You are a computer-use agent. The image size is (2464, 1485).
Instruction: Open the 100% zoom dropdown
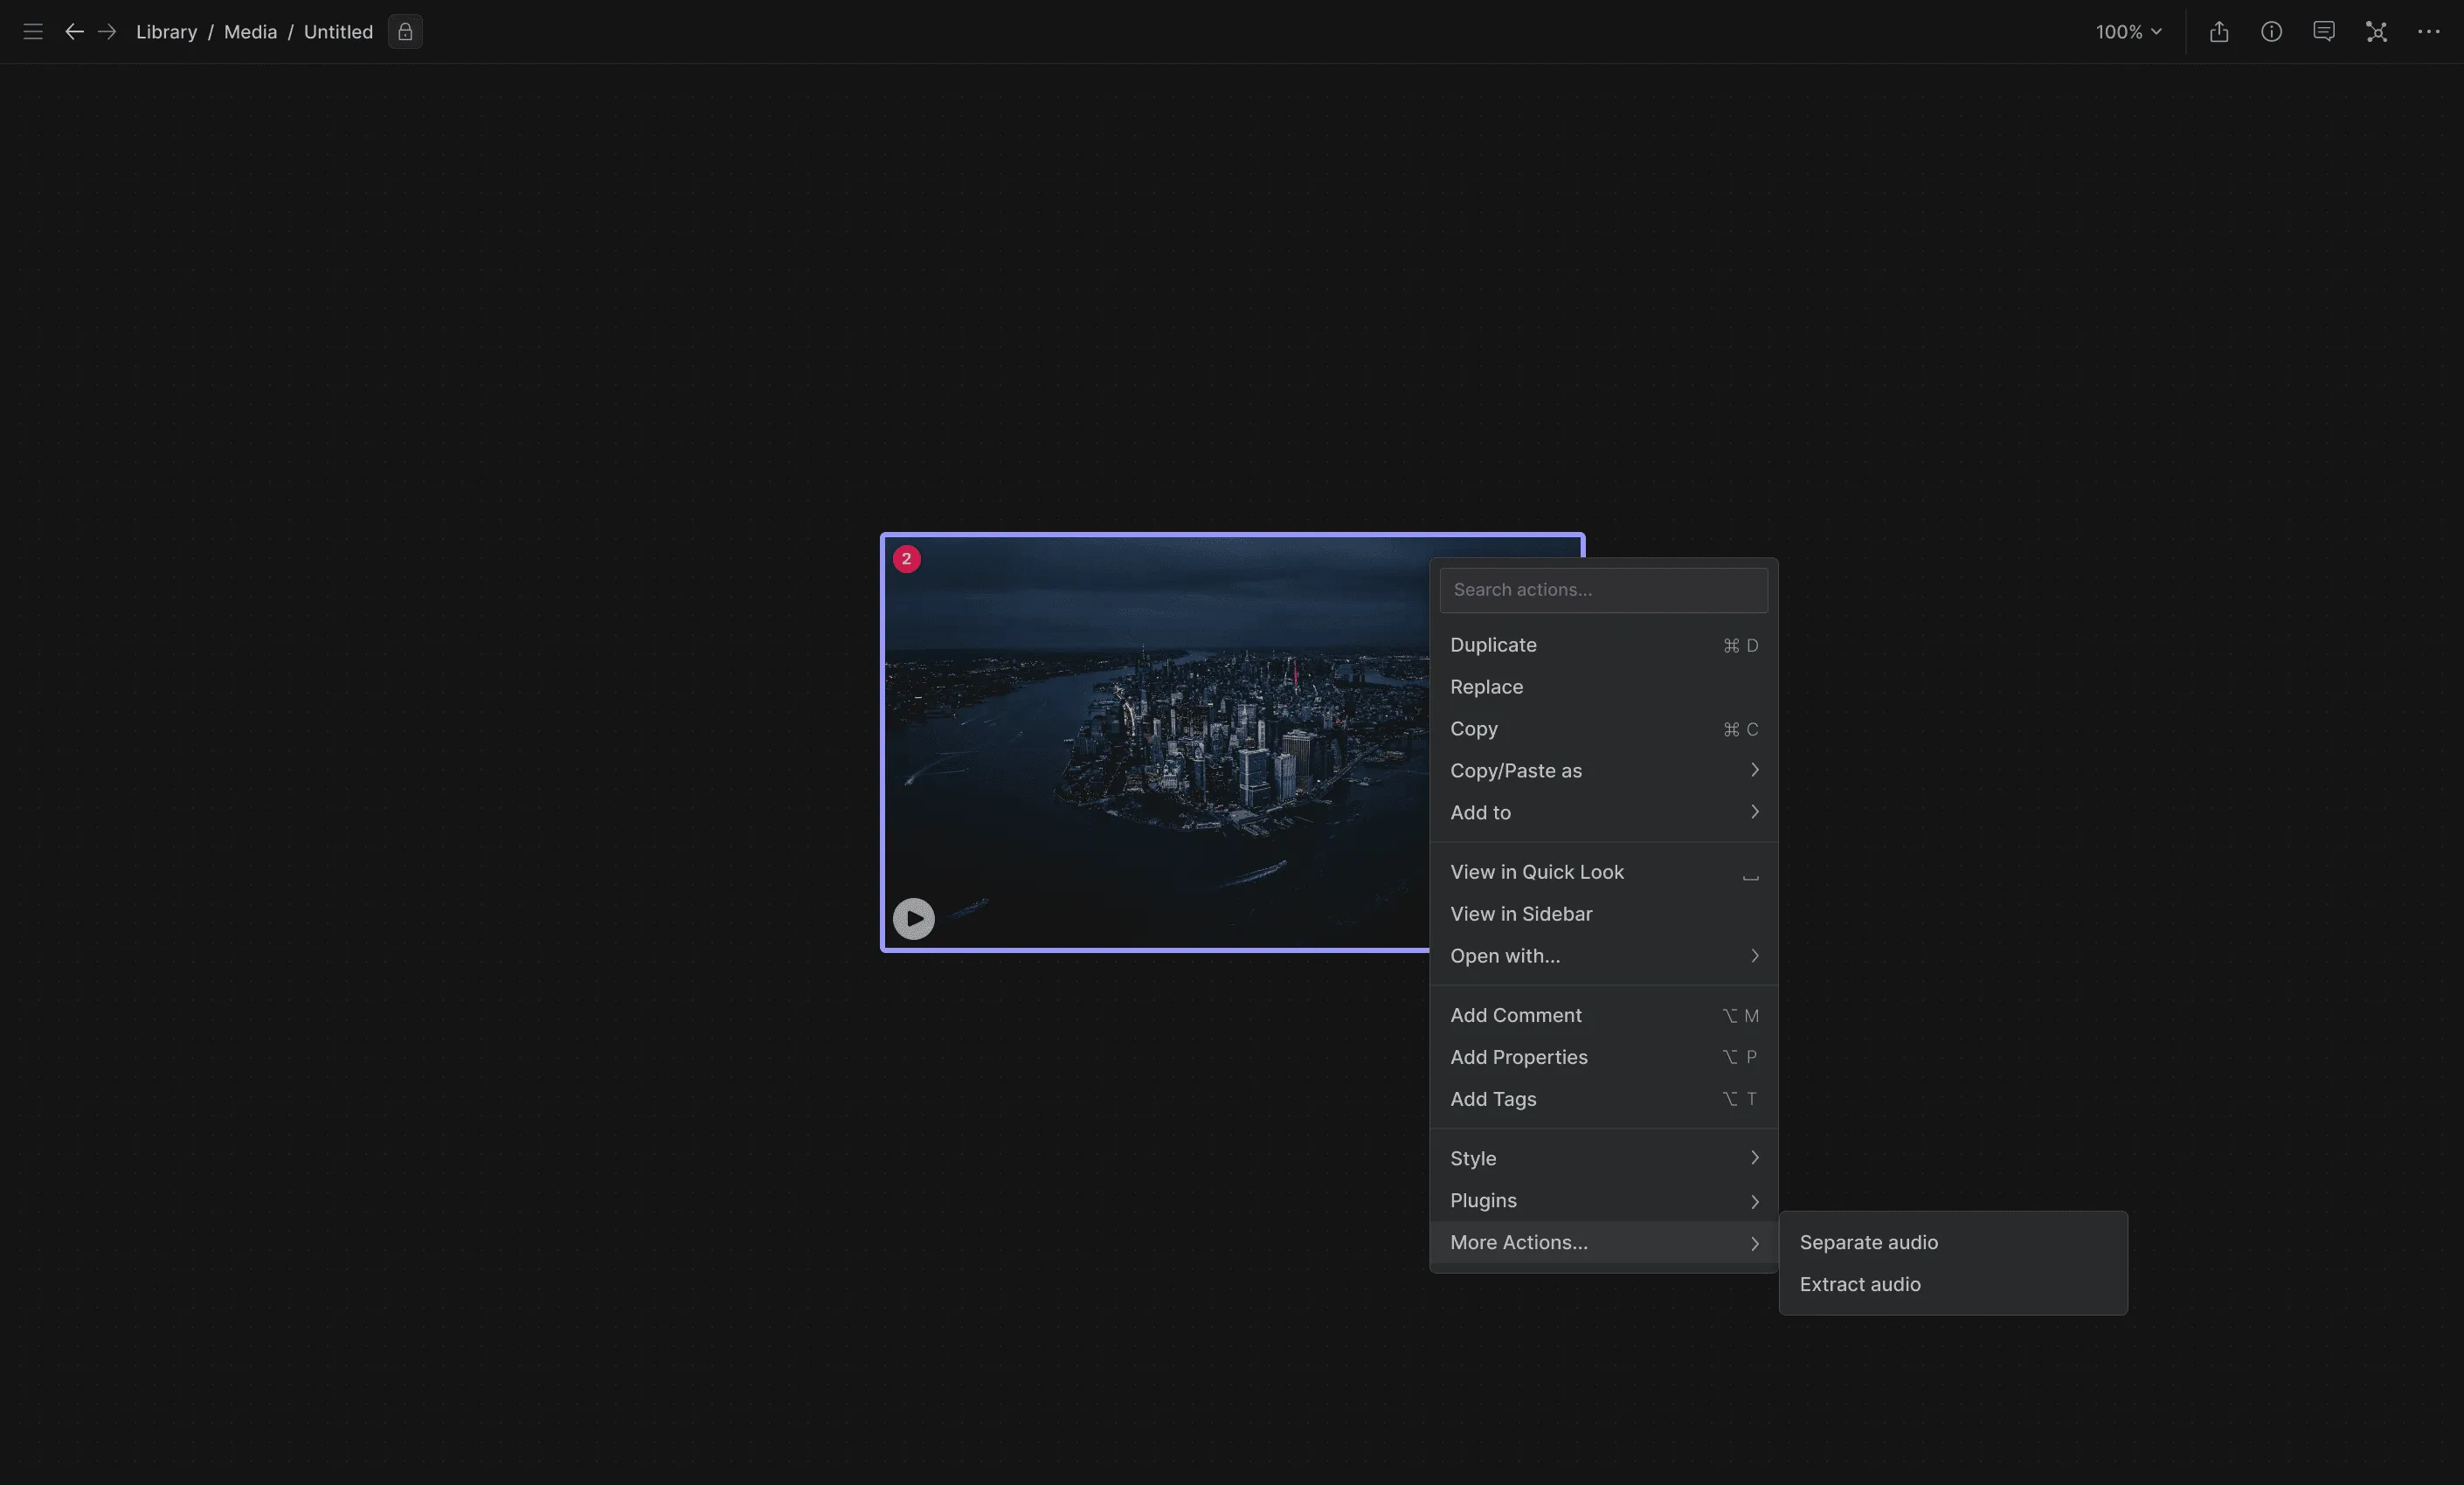(2129, 32)
